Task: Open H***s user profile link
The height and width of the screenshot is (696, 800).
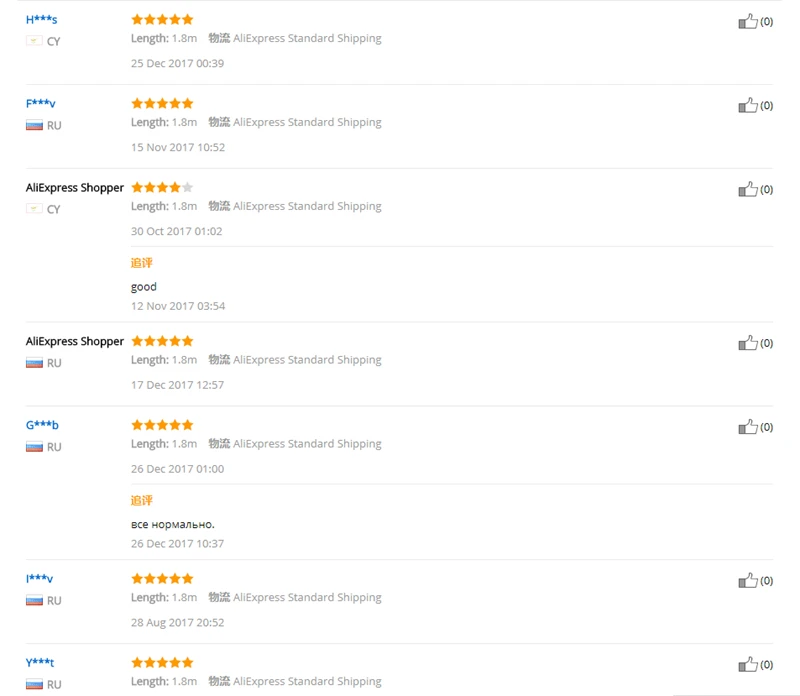Action: [x=41, y=20]
